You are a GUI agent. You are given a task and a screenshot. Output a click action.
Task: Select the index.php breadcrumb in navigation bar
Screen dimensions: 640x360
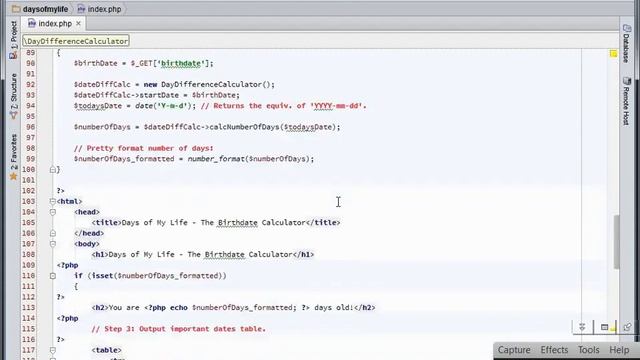coord(99,9)
